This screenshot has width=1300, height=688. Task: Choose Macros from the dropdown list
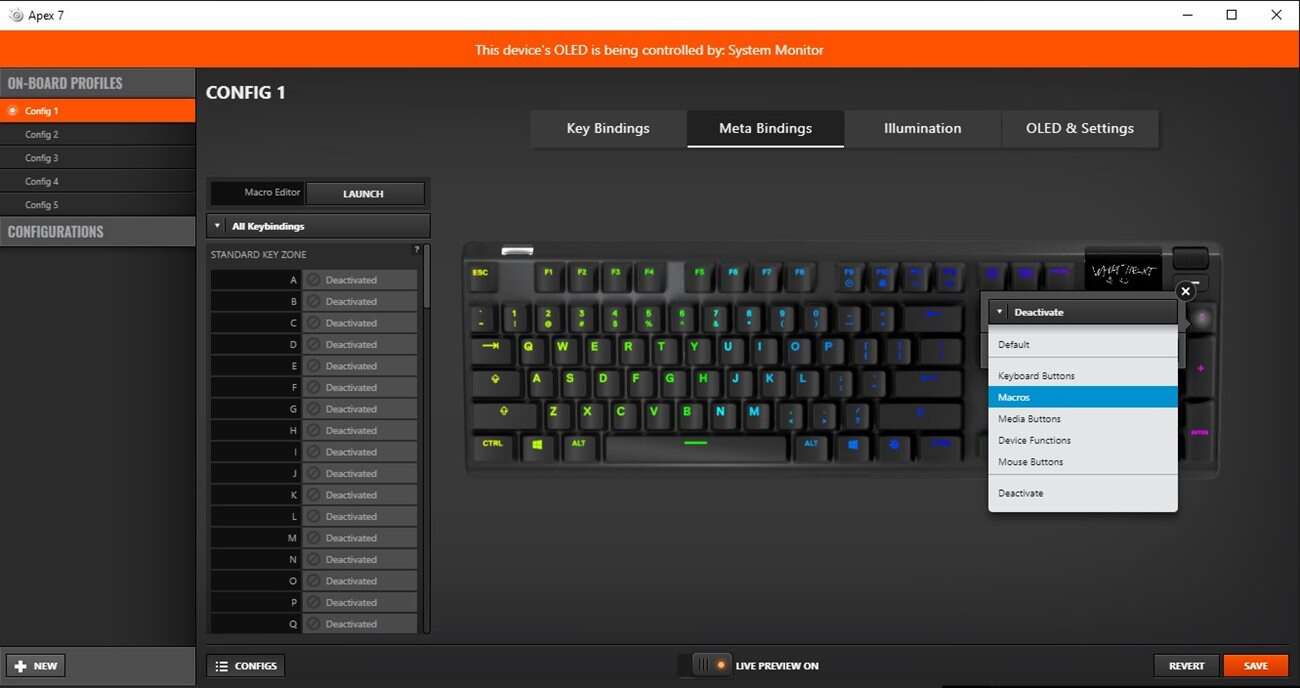click(x=1083, y=397)
